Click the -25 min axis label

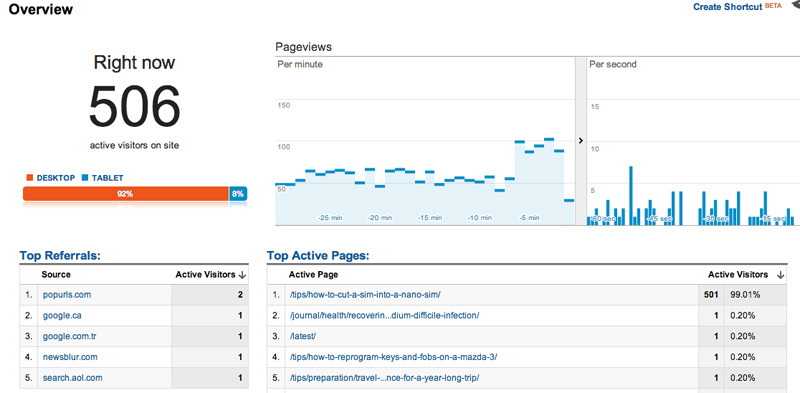pyautogui.click(x=330, y=218)
